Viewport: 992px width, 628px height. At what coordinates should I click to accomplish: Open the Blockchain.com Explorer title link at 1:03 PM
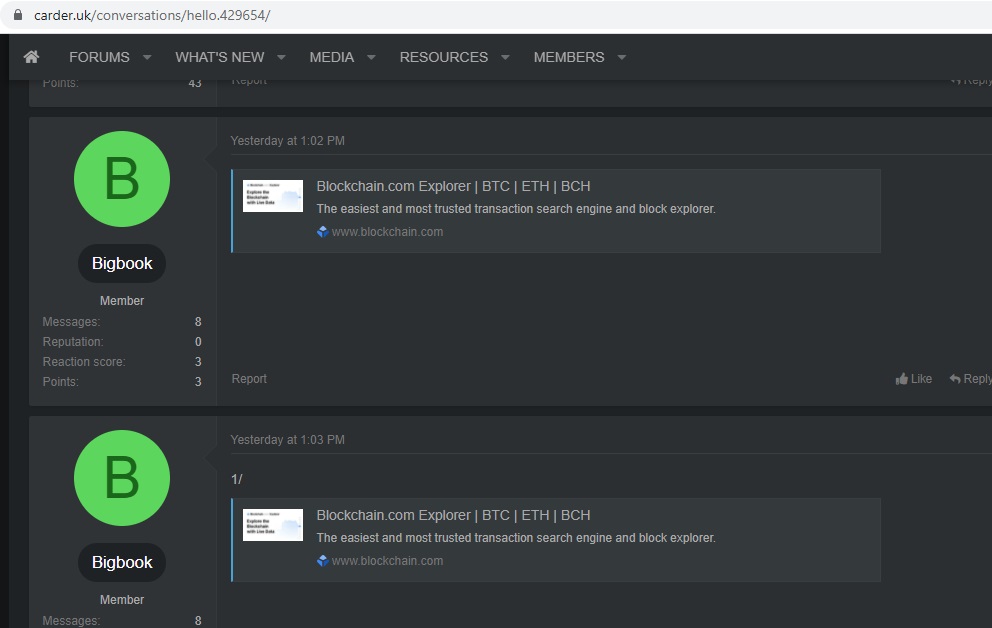click(453, 515)
